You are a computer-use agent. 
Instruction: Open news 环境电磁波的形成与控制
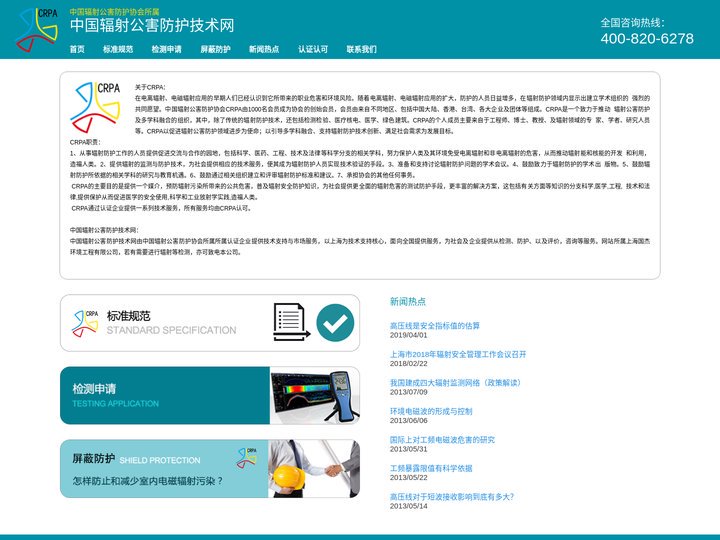tap(431, 411)
